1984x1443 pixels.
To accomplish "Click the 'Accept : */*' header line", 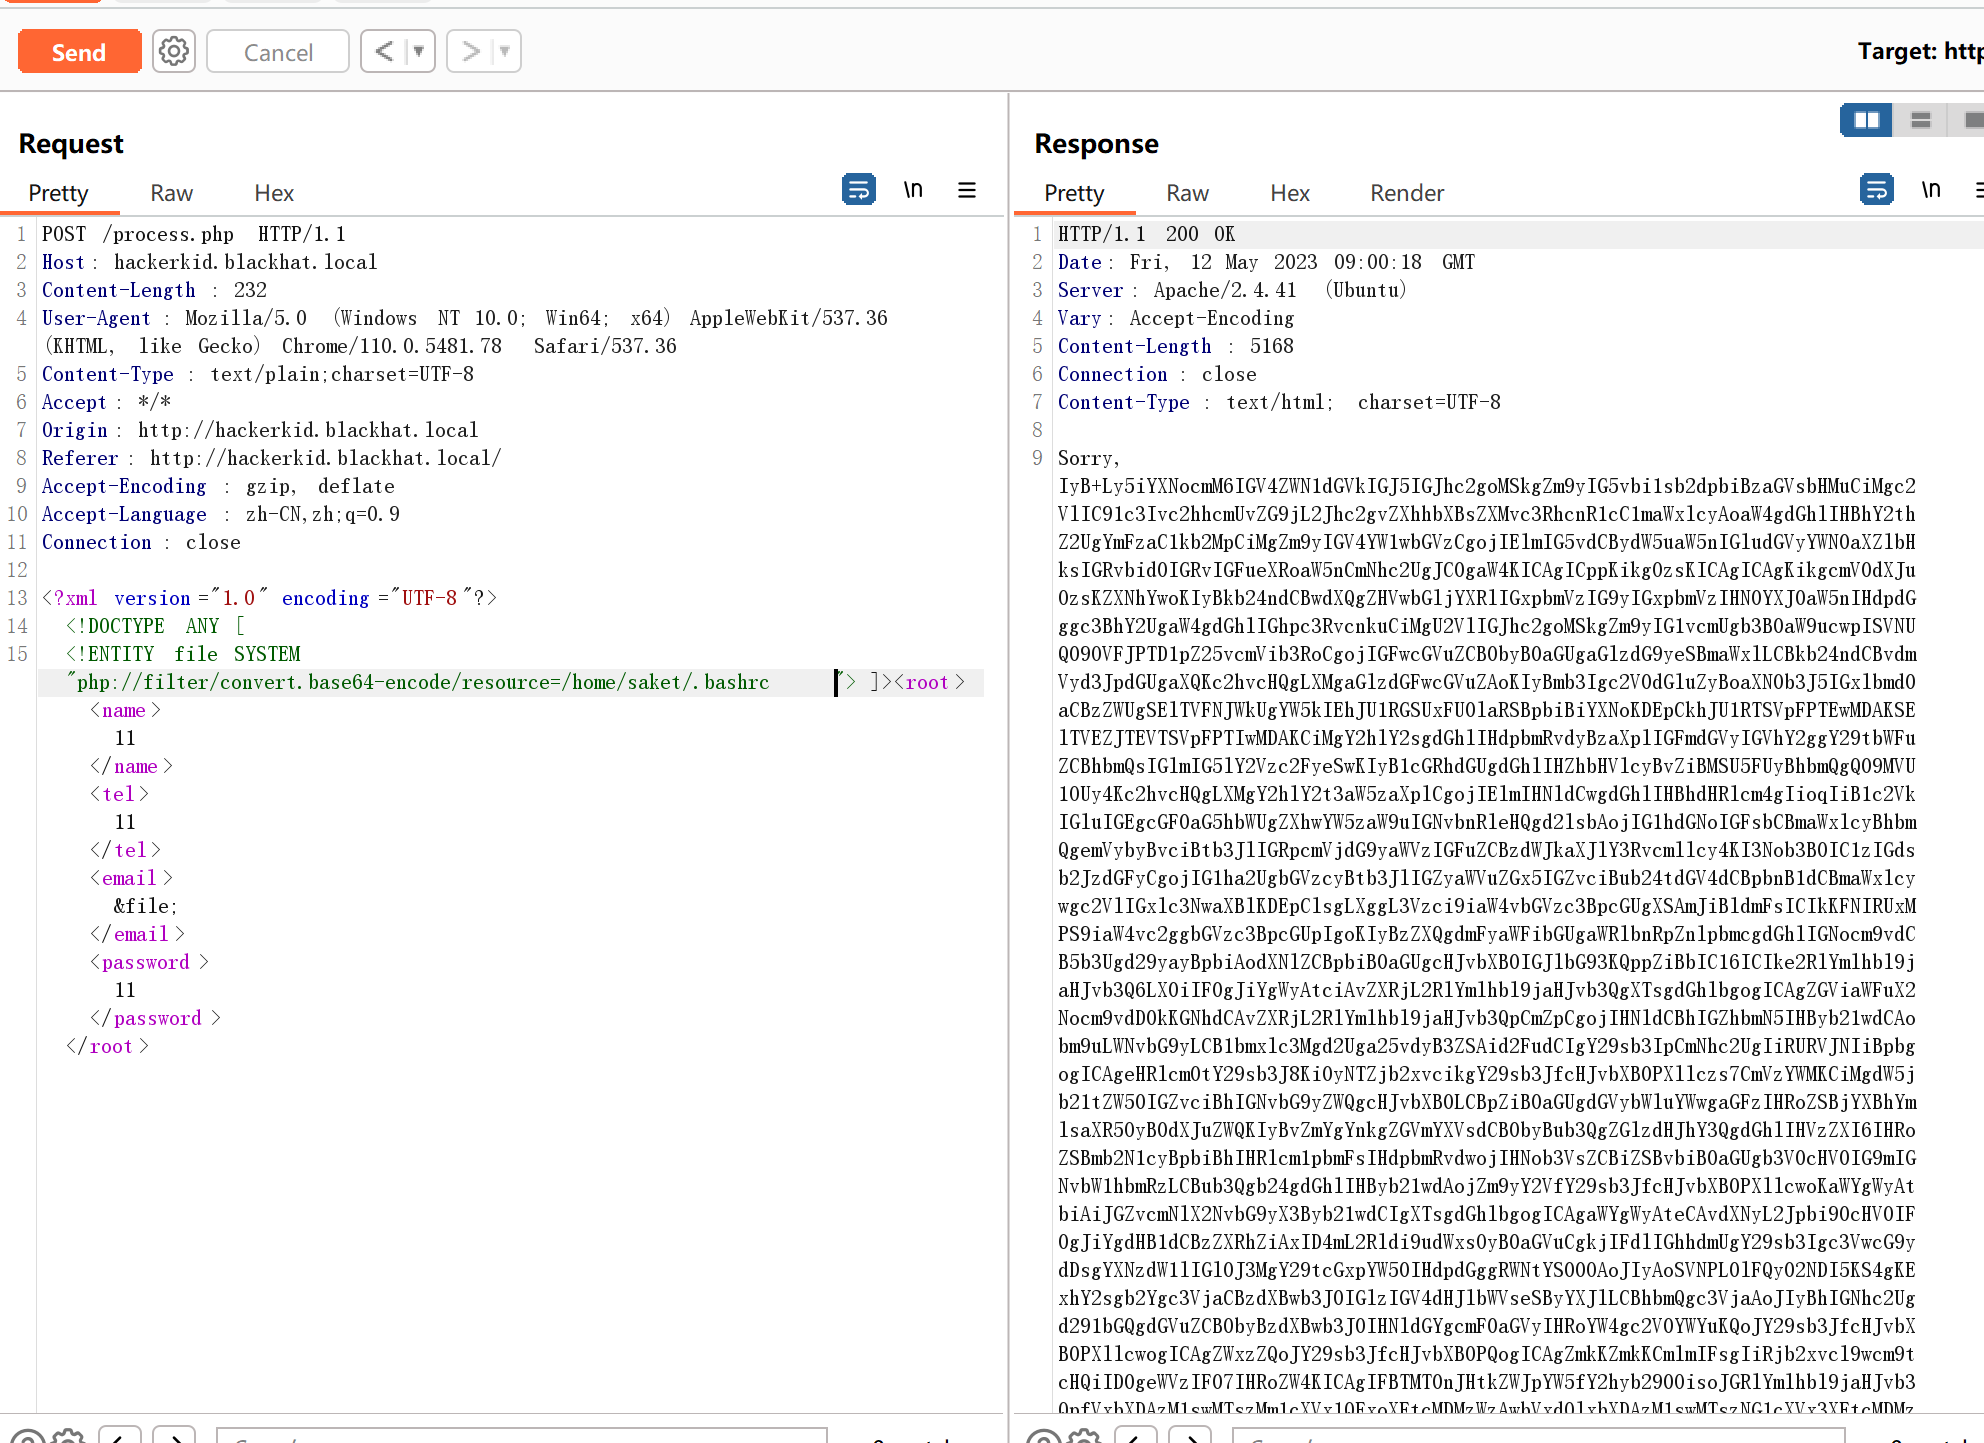I will coord(107,402).
